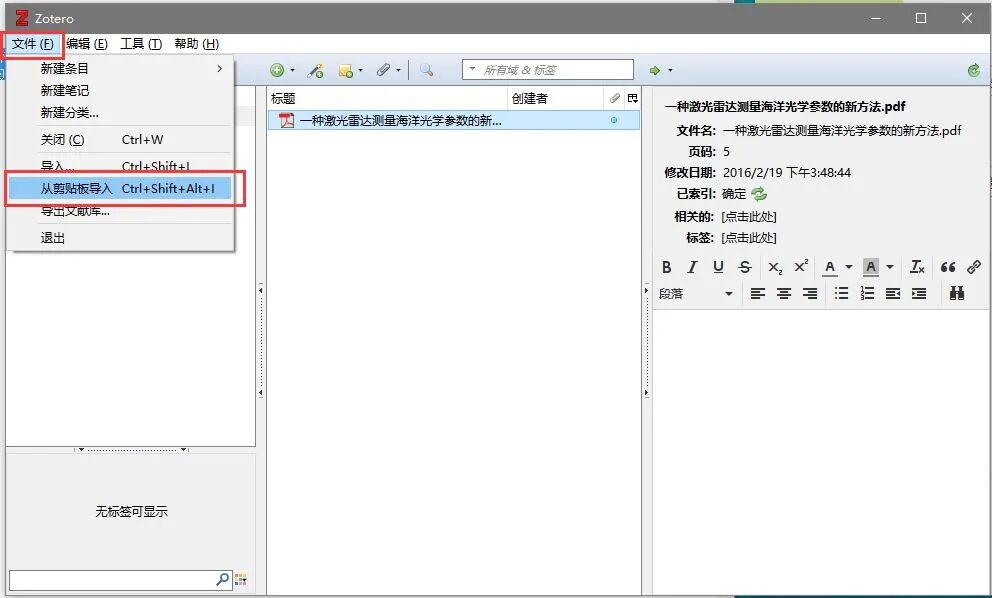Click the binoculars find and replace icon

(x=957, y=293)
